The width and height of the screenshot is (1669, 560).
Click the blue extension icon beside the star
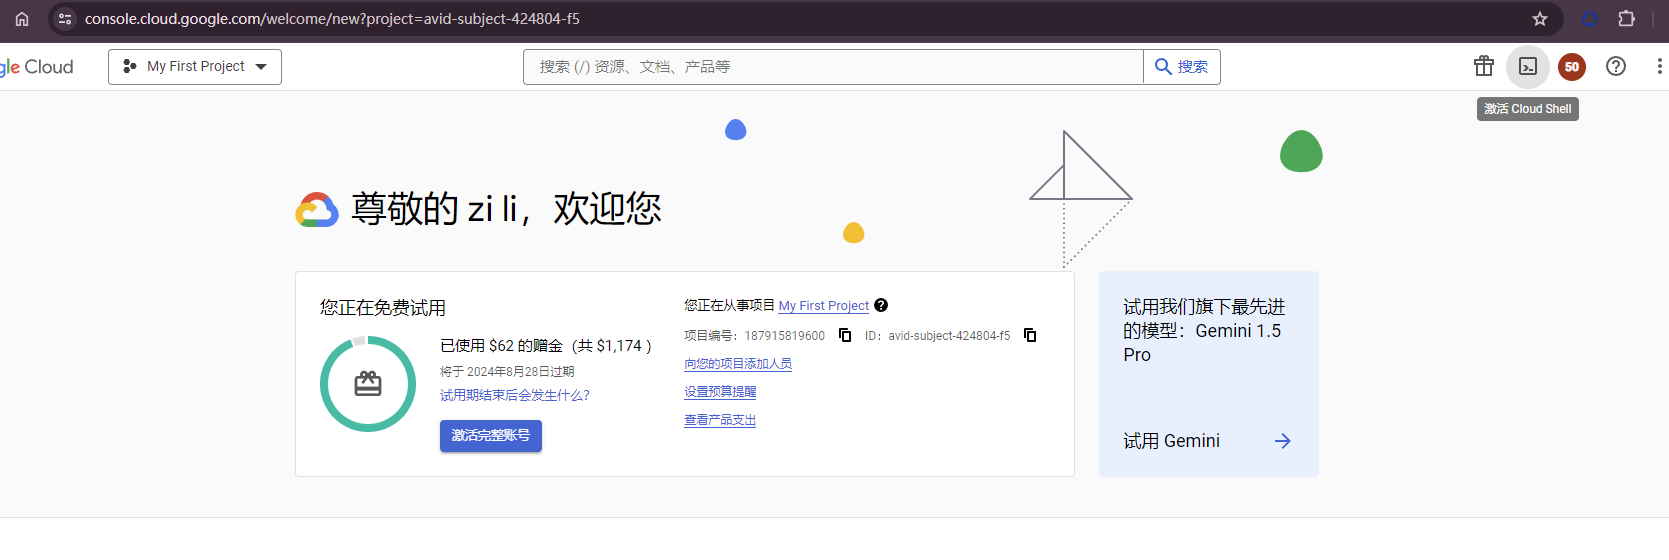tap(1590, 19)
